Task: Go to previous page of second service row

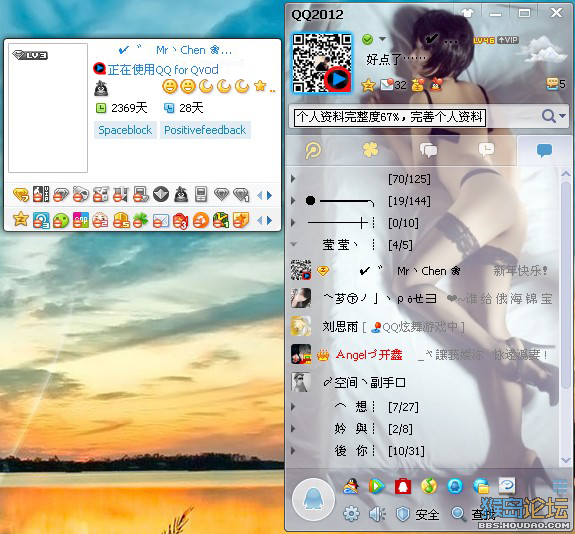Action: coord(260,220)
